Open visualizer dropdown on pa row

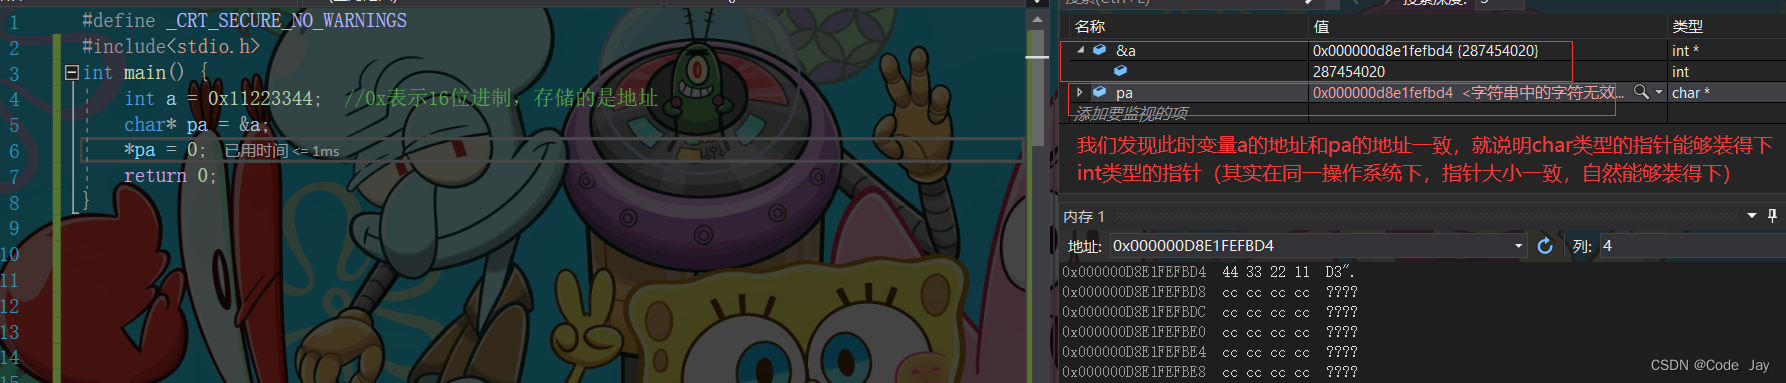[x=1659, y=92]
